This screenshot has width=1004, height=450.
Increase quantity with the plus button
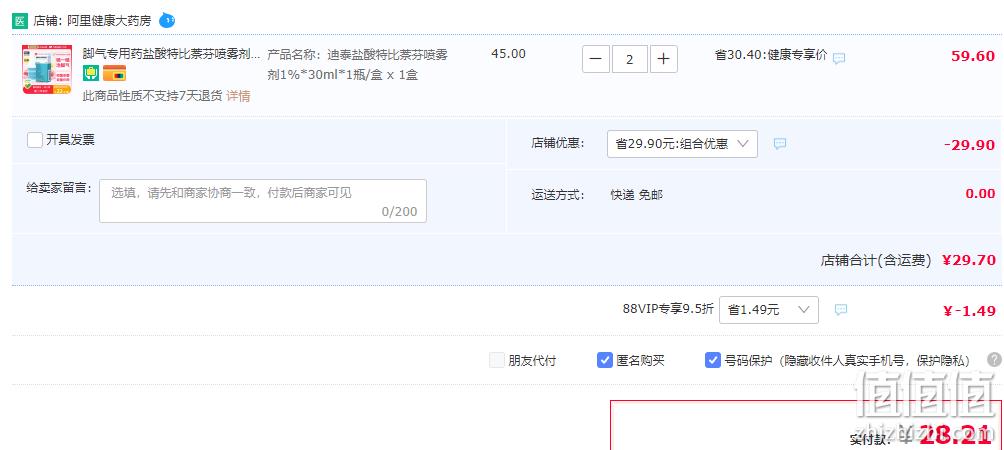[x=663, y=59]
